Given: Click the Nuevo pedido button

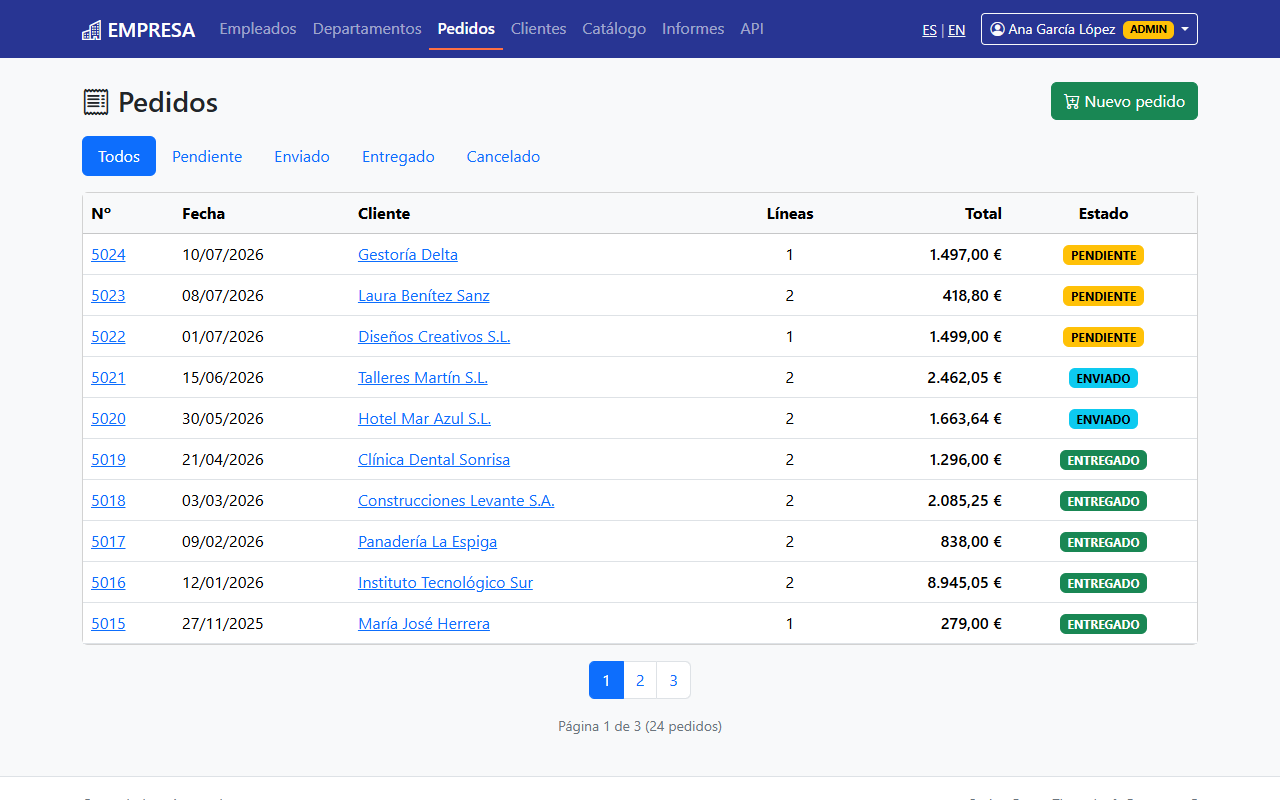Looking at the screenshot, I should [1124, 101].
